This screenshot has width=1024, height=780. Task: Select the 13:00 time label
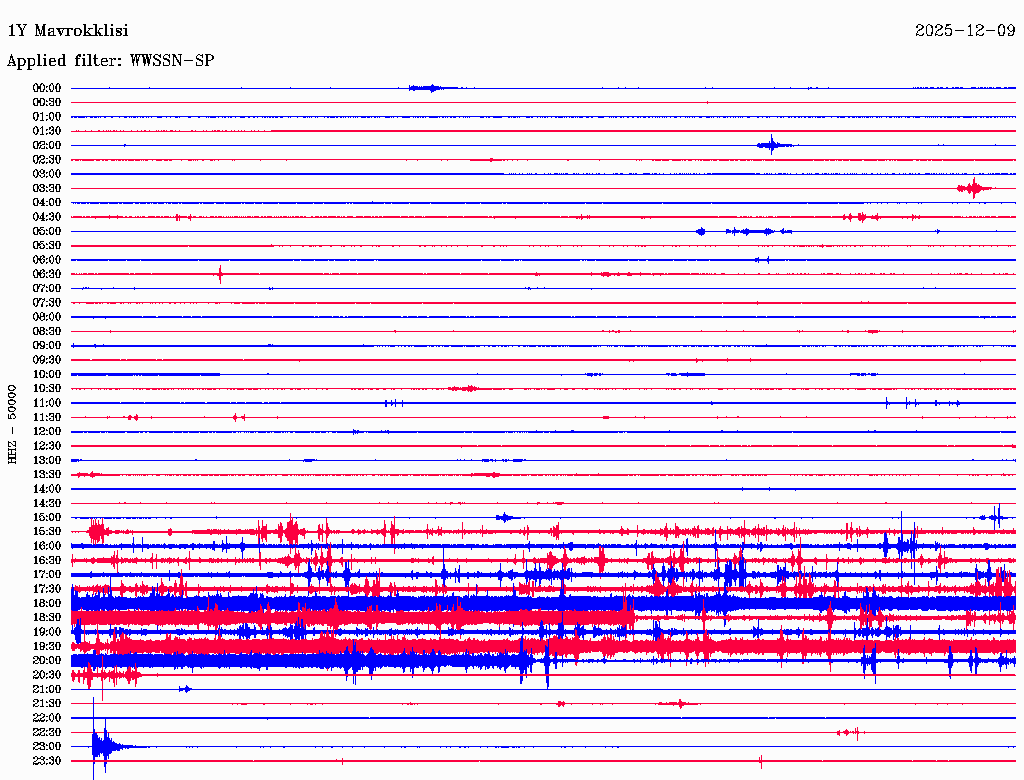[x=47, y=461]
